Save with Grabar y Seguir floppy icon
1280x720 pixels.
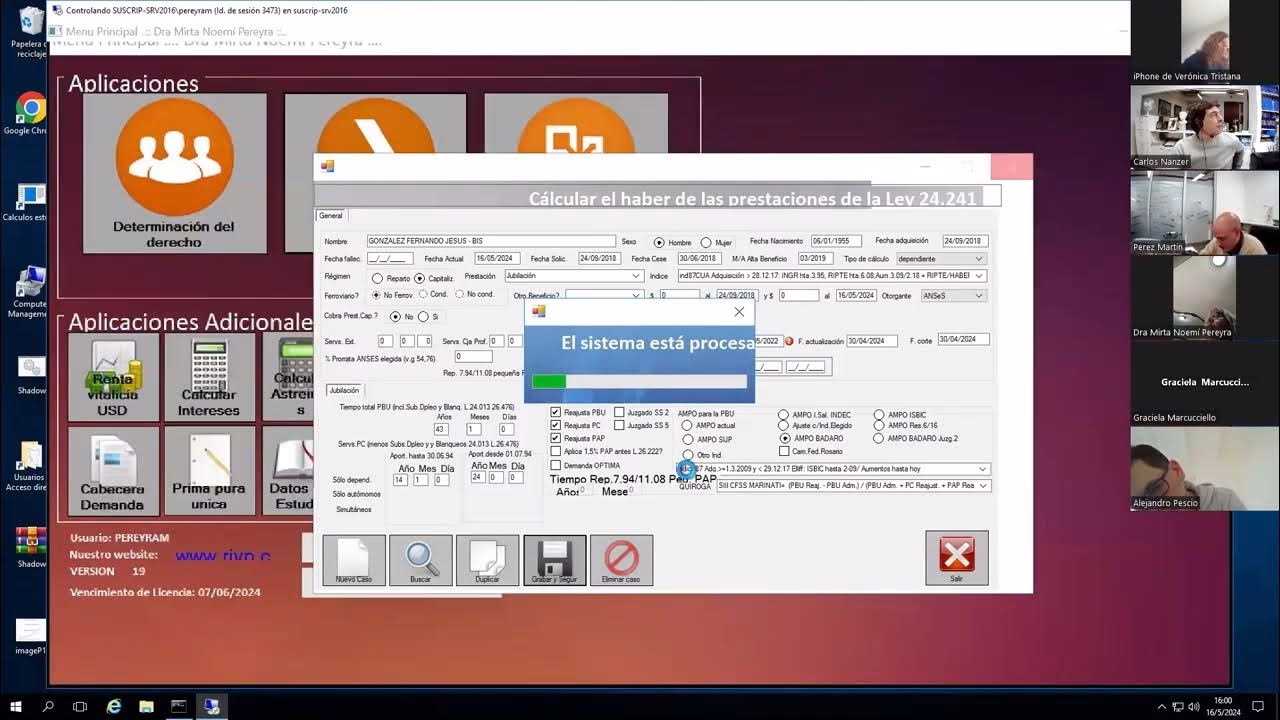(554, 559)
